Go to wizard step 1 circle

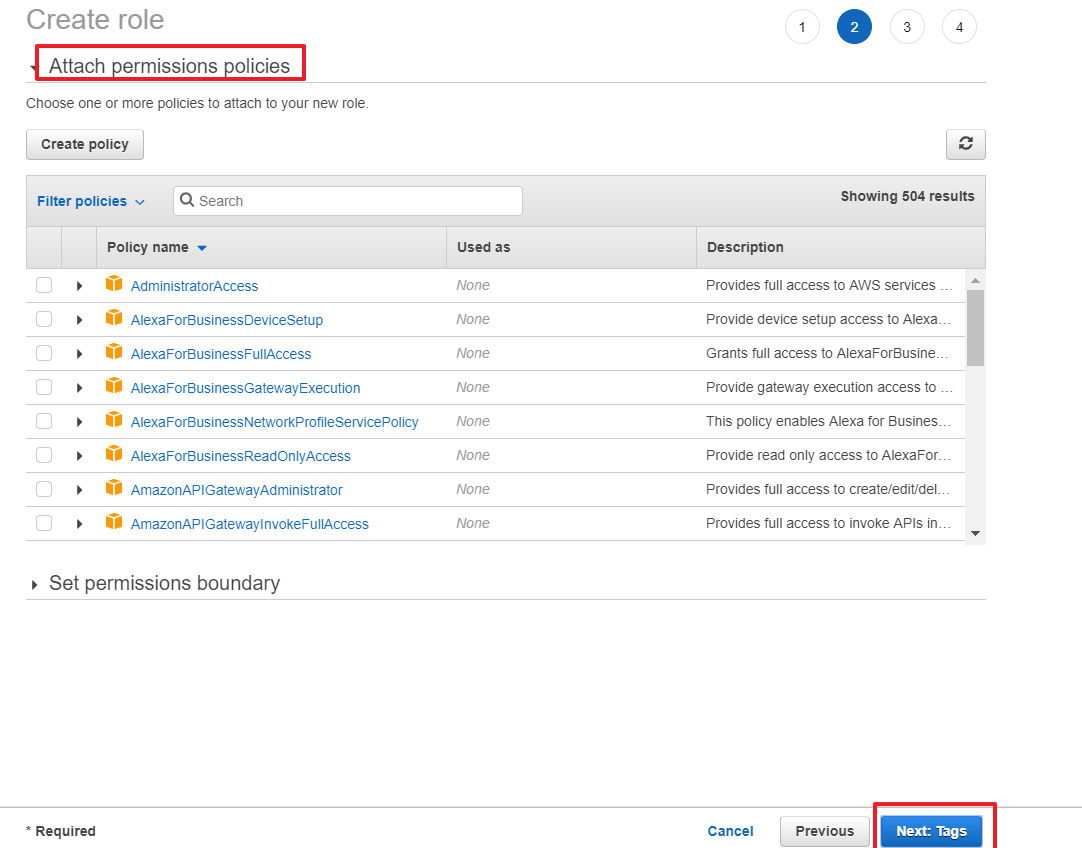[802, 27]
